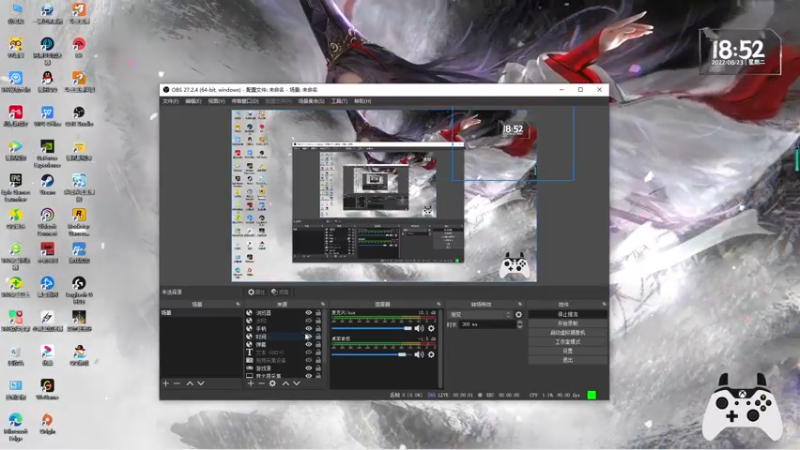Screen dimensions: 800x450
Task: Open the 编辑(E) menu
Action: click(193, 101)
